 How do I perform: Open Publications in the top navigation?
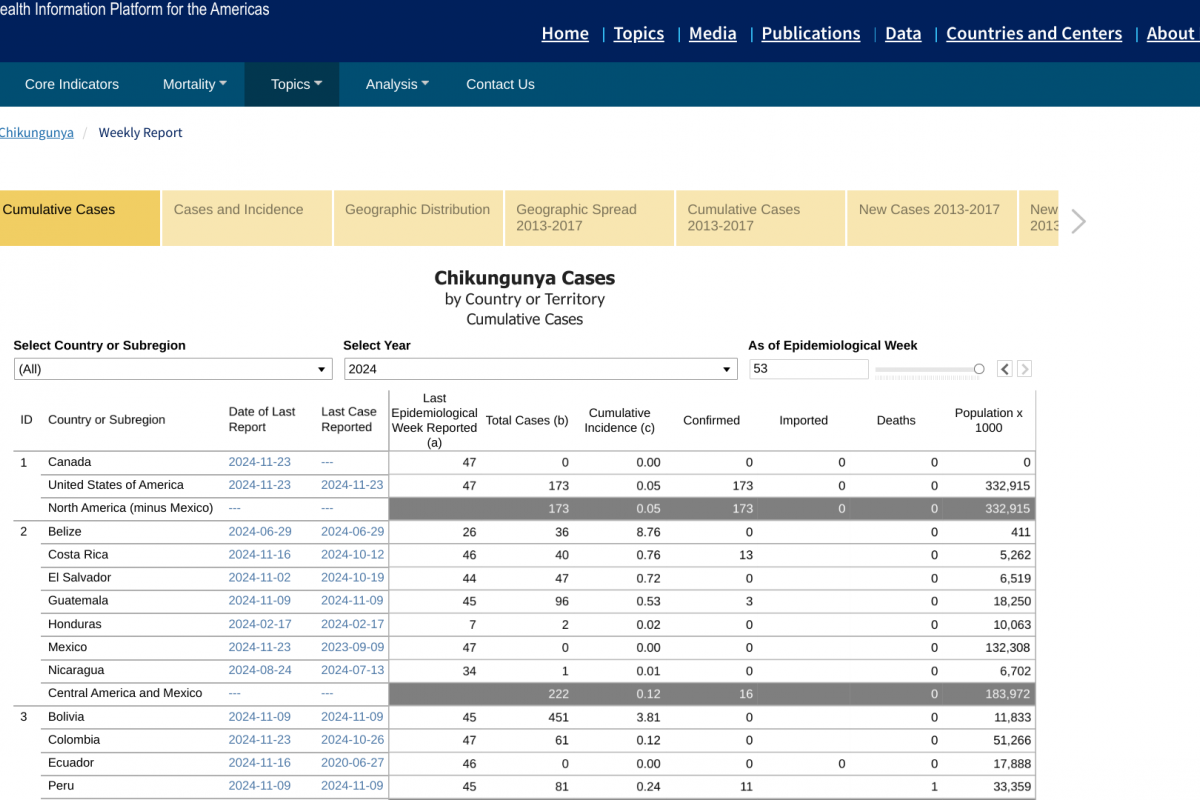(x=810, y=33)
